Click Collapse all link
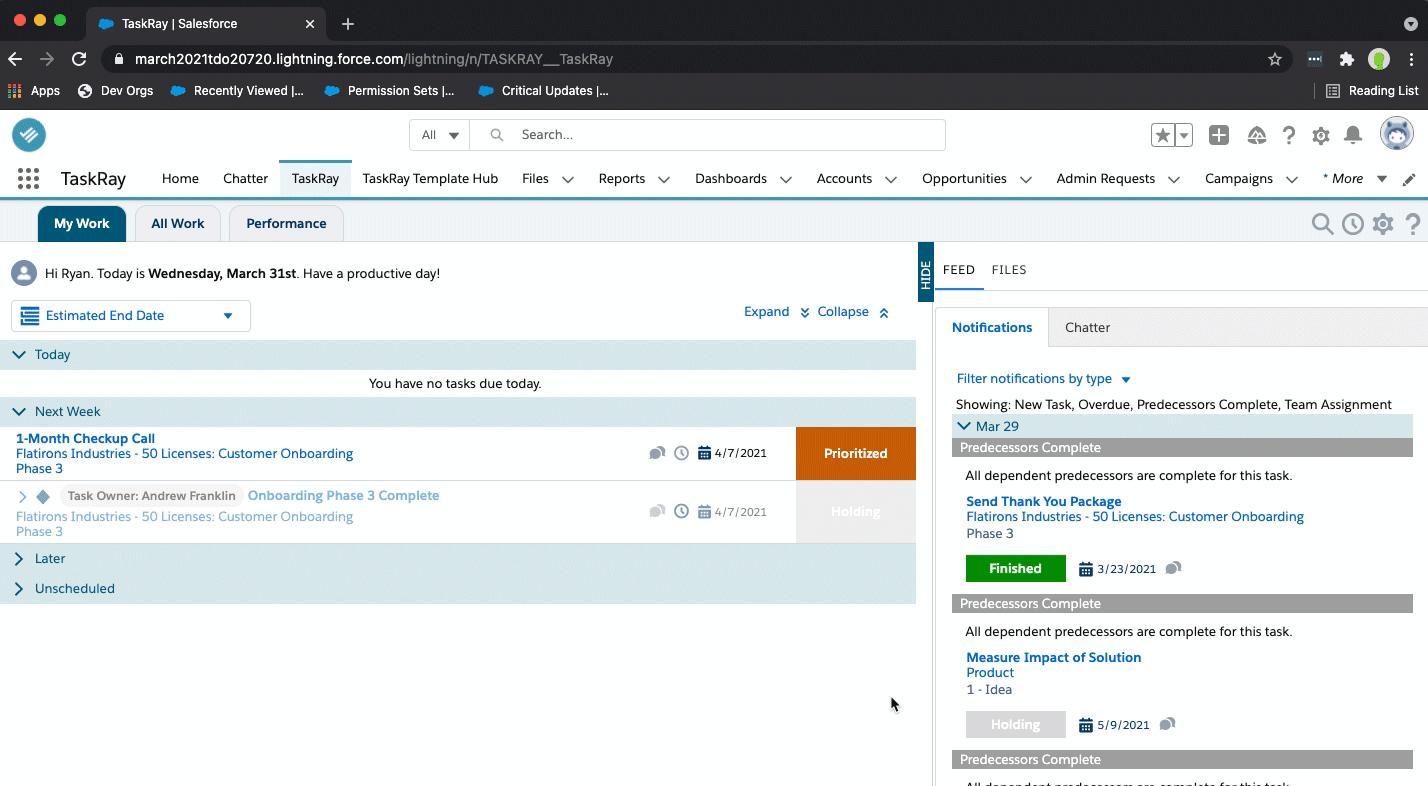Viewport: 1428px width, 786px height. click(853, 312)
